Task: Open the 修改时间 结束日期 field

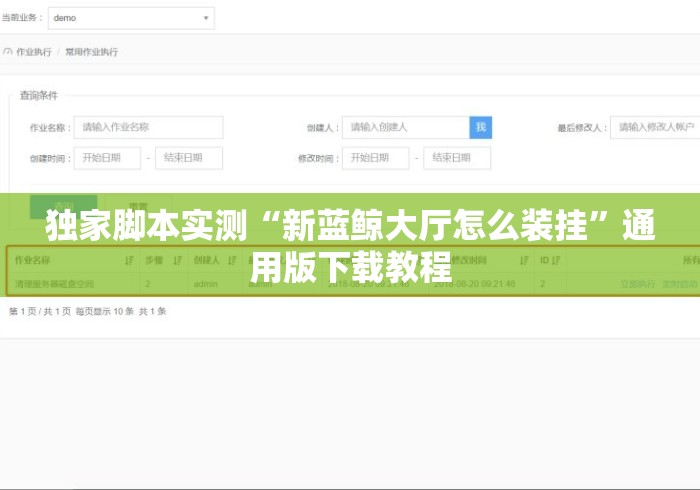Action: pyautogui.click(x=457, y=158)
